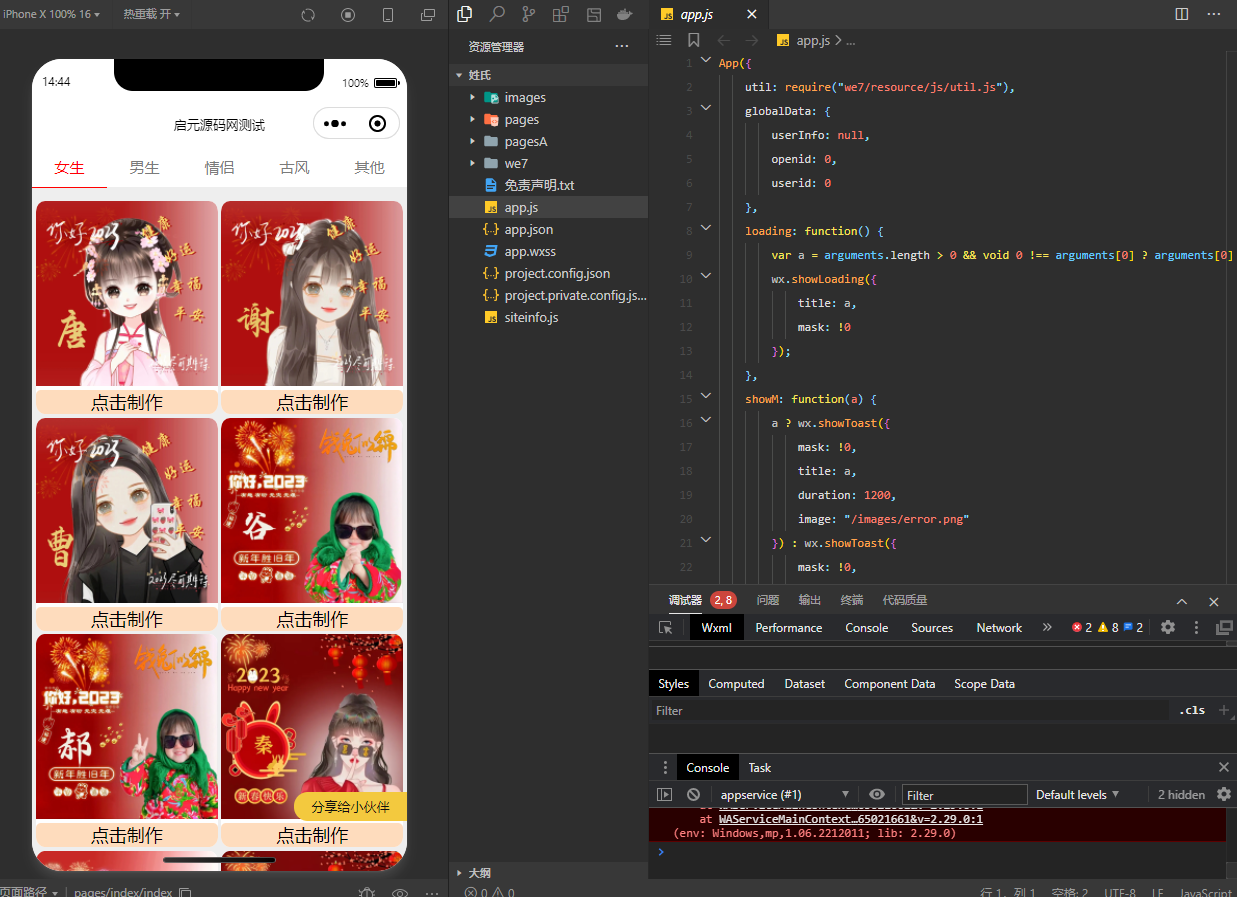Activate the element inspector picker icon

tap(666, 628)
